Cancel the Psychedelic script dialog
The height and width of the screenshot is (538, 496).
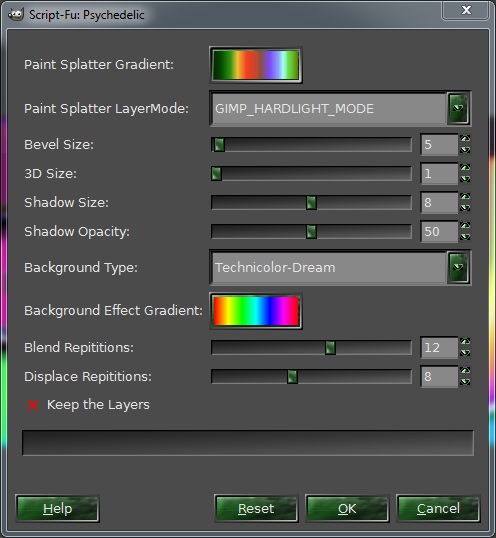pyautogui.click(x=438, y=508)
